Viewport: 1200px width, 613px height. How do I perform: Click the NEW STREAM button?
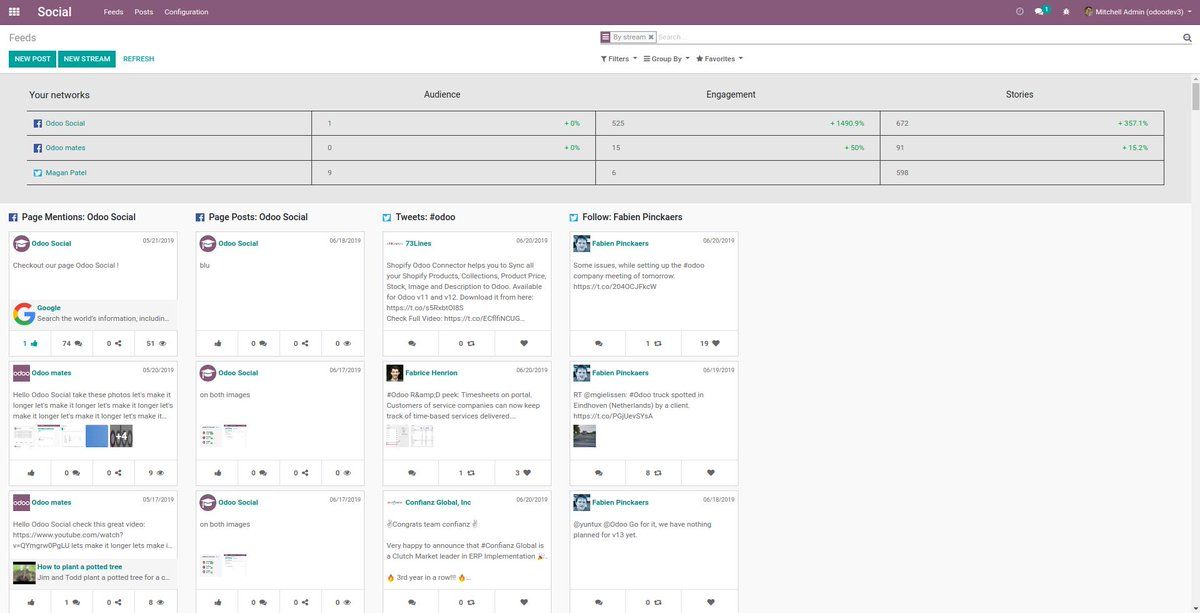(87, 59)
